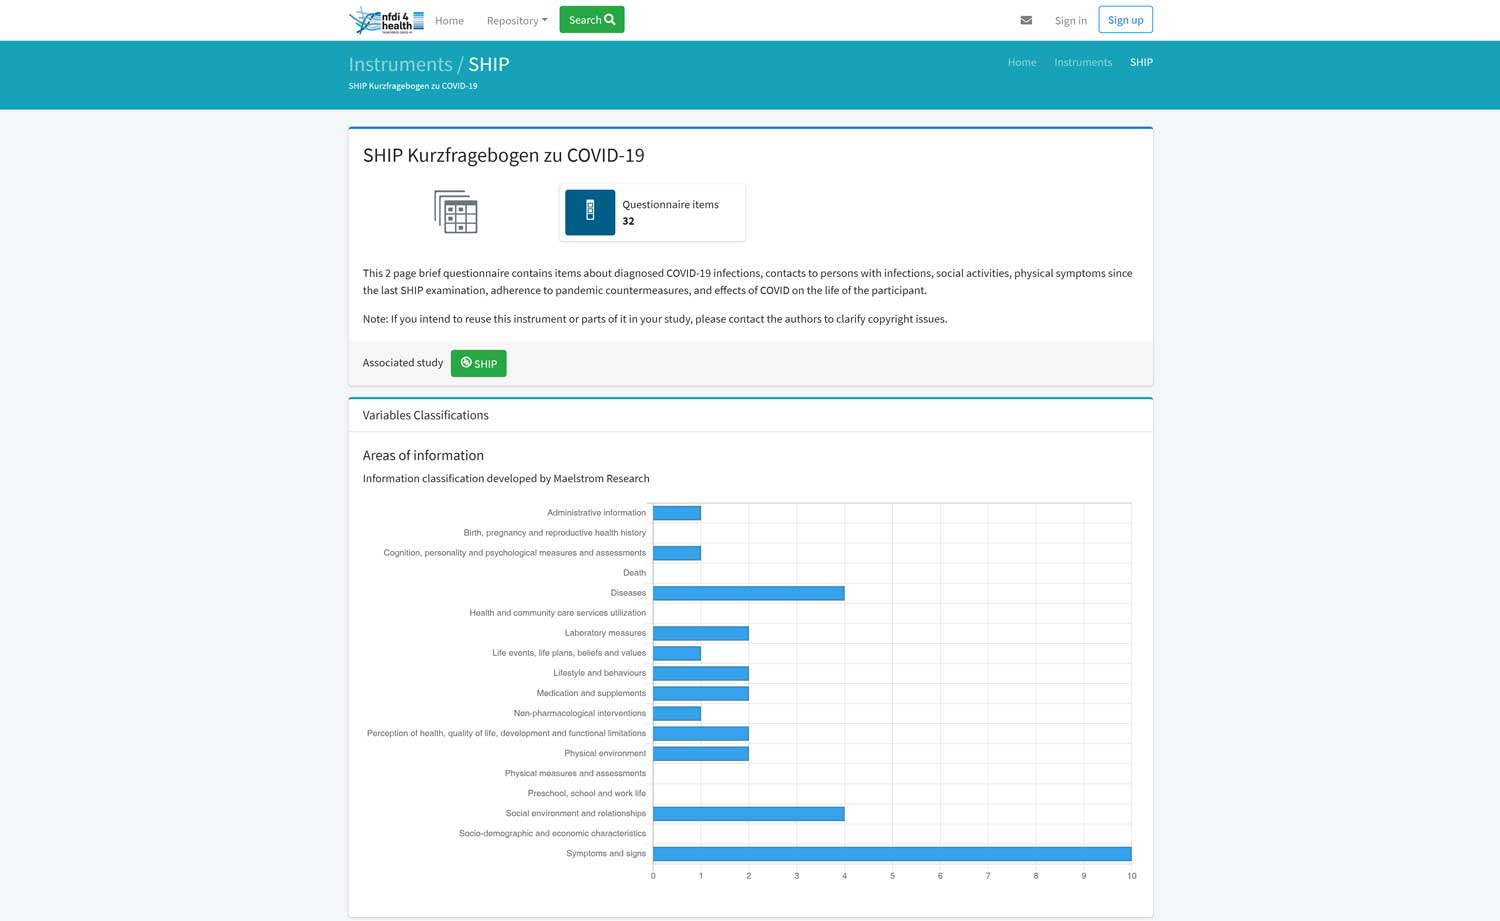Image resolution: width=1500 pixels, height=921 pixels.
Task: Open the Repository dropdown menu
Action: (517, 20)
